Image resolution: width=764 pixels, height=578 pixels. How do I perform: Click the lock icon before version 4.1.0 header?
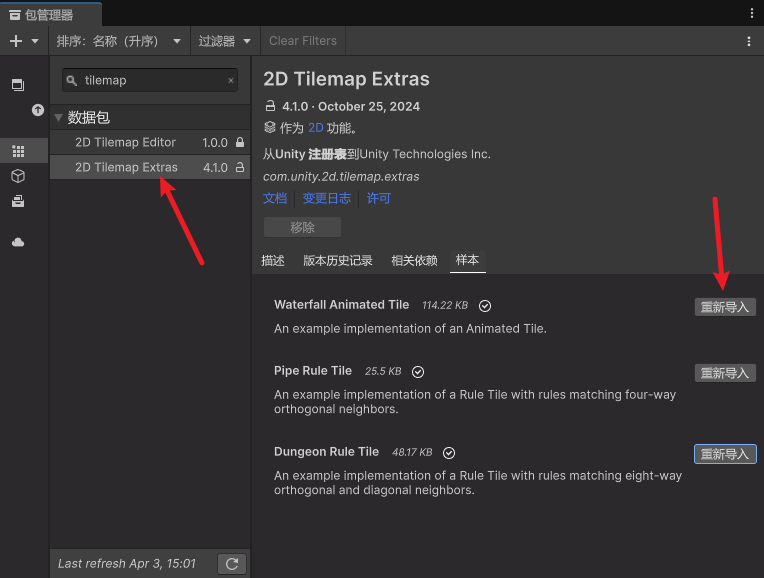pyautogui.click(x=270, y=106)
